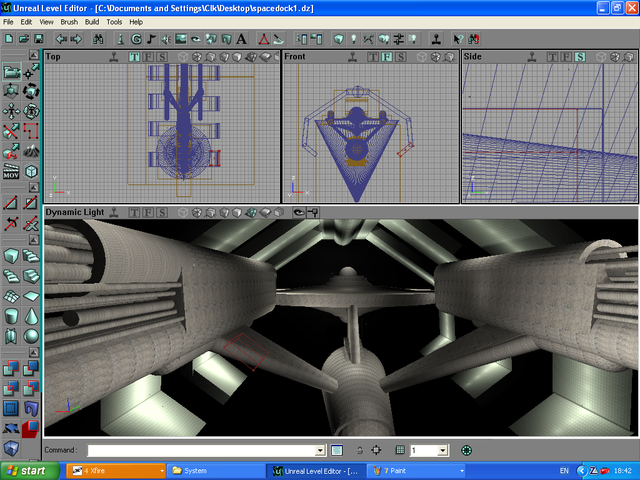Screen dimensions: 640x480
Task: Focus the Command input field
Action: coord(200,451)
